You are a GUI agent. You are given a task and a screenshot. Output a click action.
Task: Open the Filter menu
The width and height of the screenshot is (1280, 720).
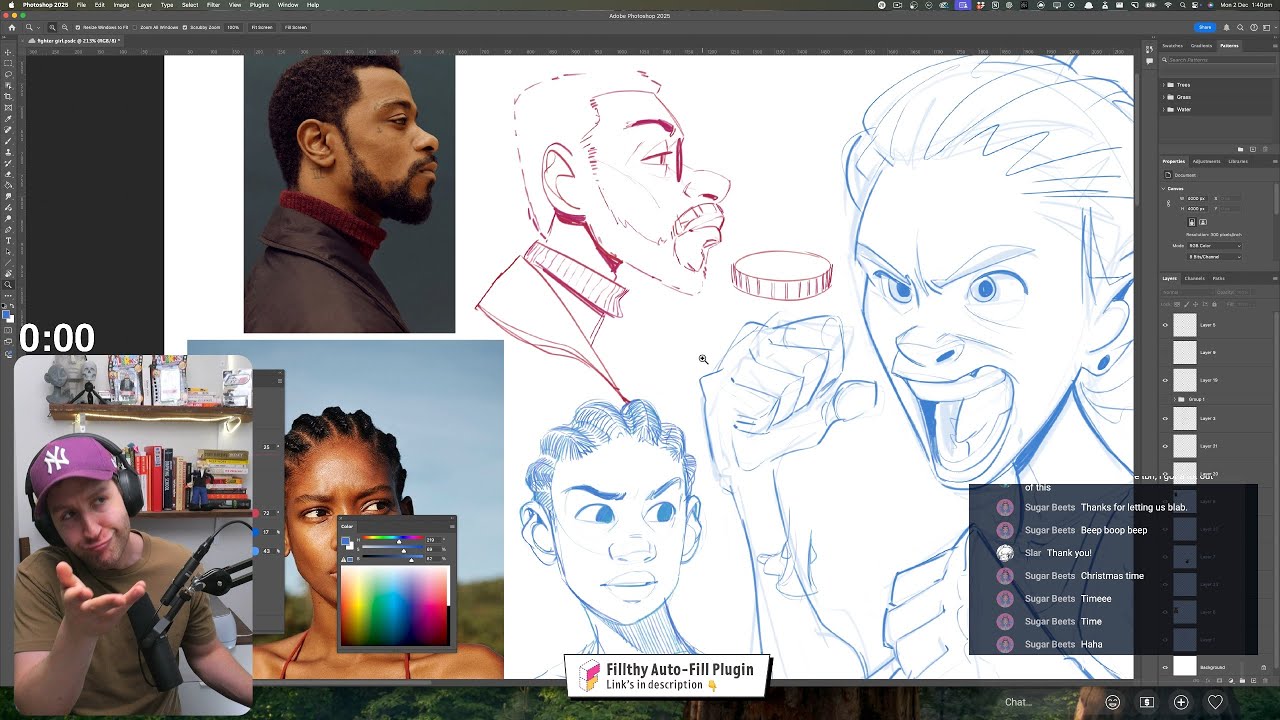click(213, 5)
